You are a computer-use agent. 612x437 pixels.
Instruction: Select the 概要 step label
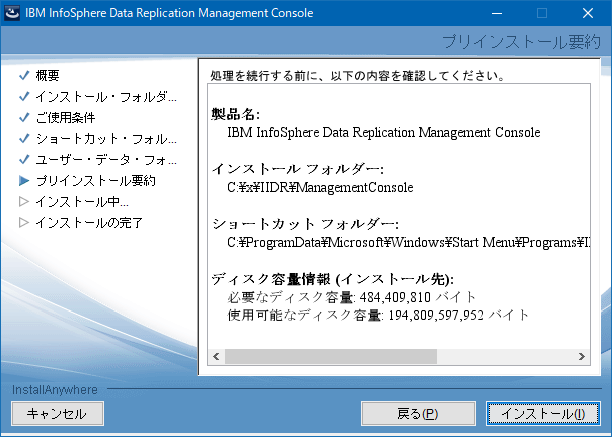[x=48, y=75]
